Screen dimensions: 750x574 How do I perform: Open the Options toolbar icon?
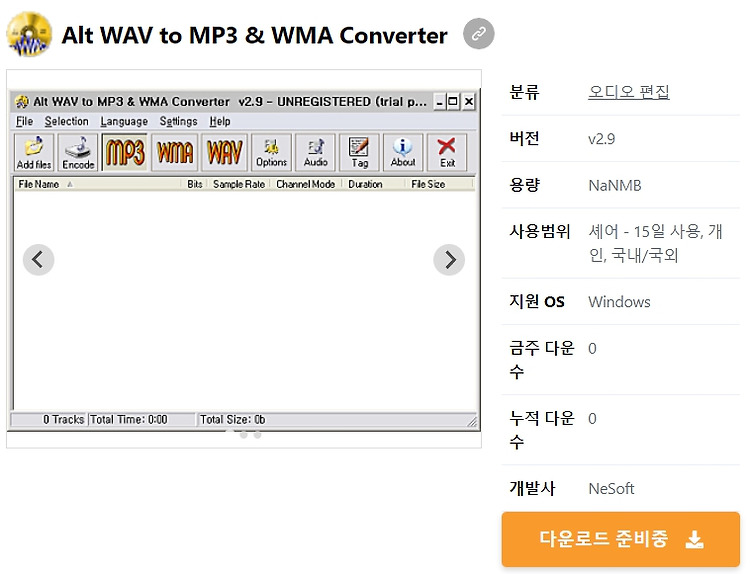pyautogui.click(x=271, y=152)
